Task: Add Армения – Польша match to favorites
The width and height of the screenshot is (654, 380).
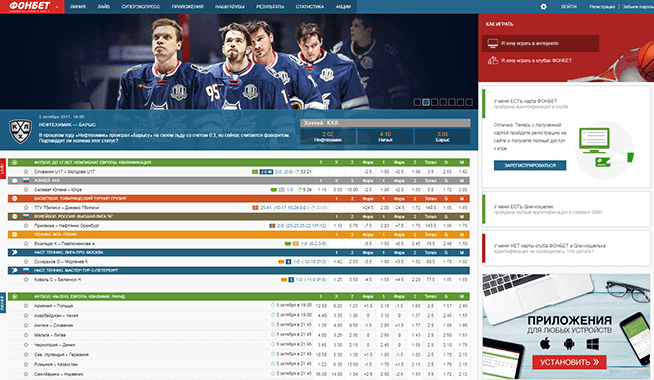Action: pyautogui.click(x=26, y=306)
